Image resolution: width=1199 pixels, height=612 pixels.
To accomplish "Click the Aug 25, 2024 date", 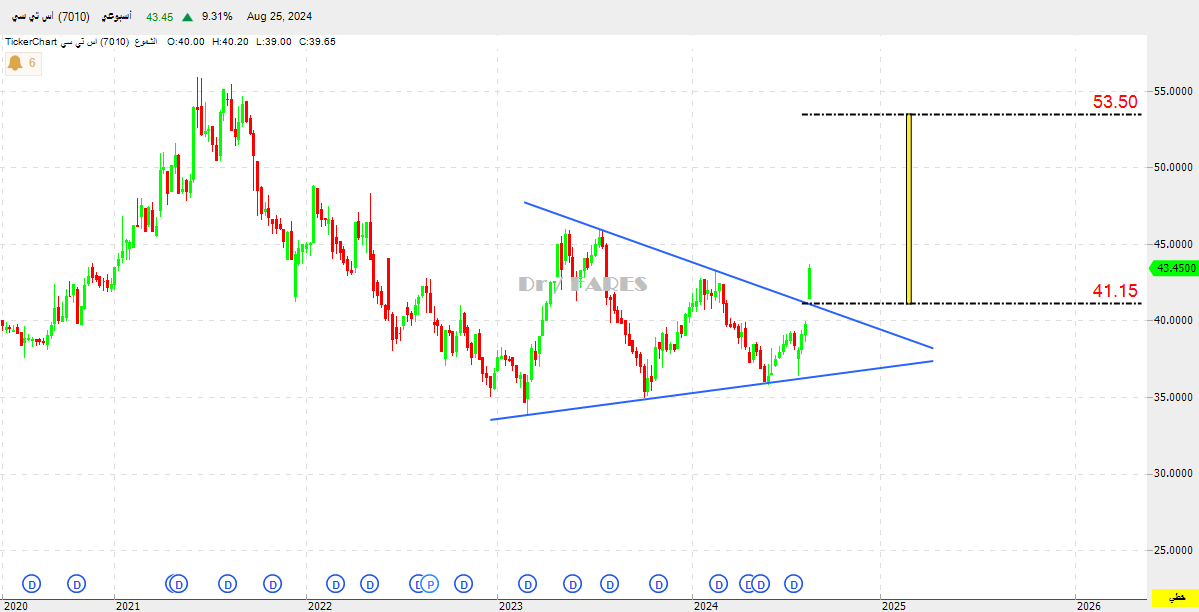I will point(279,17).
